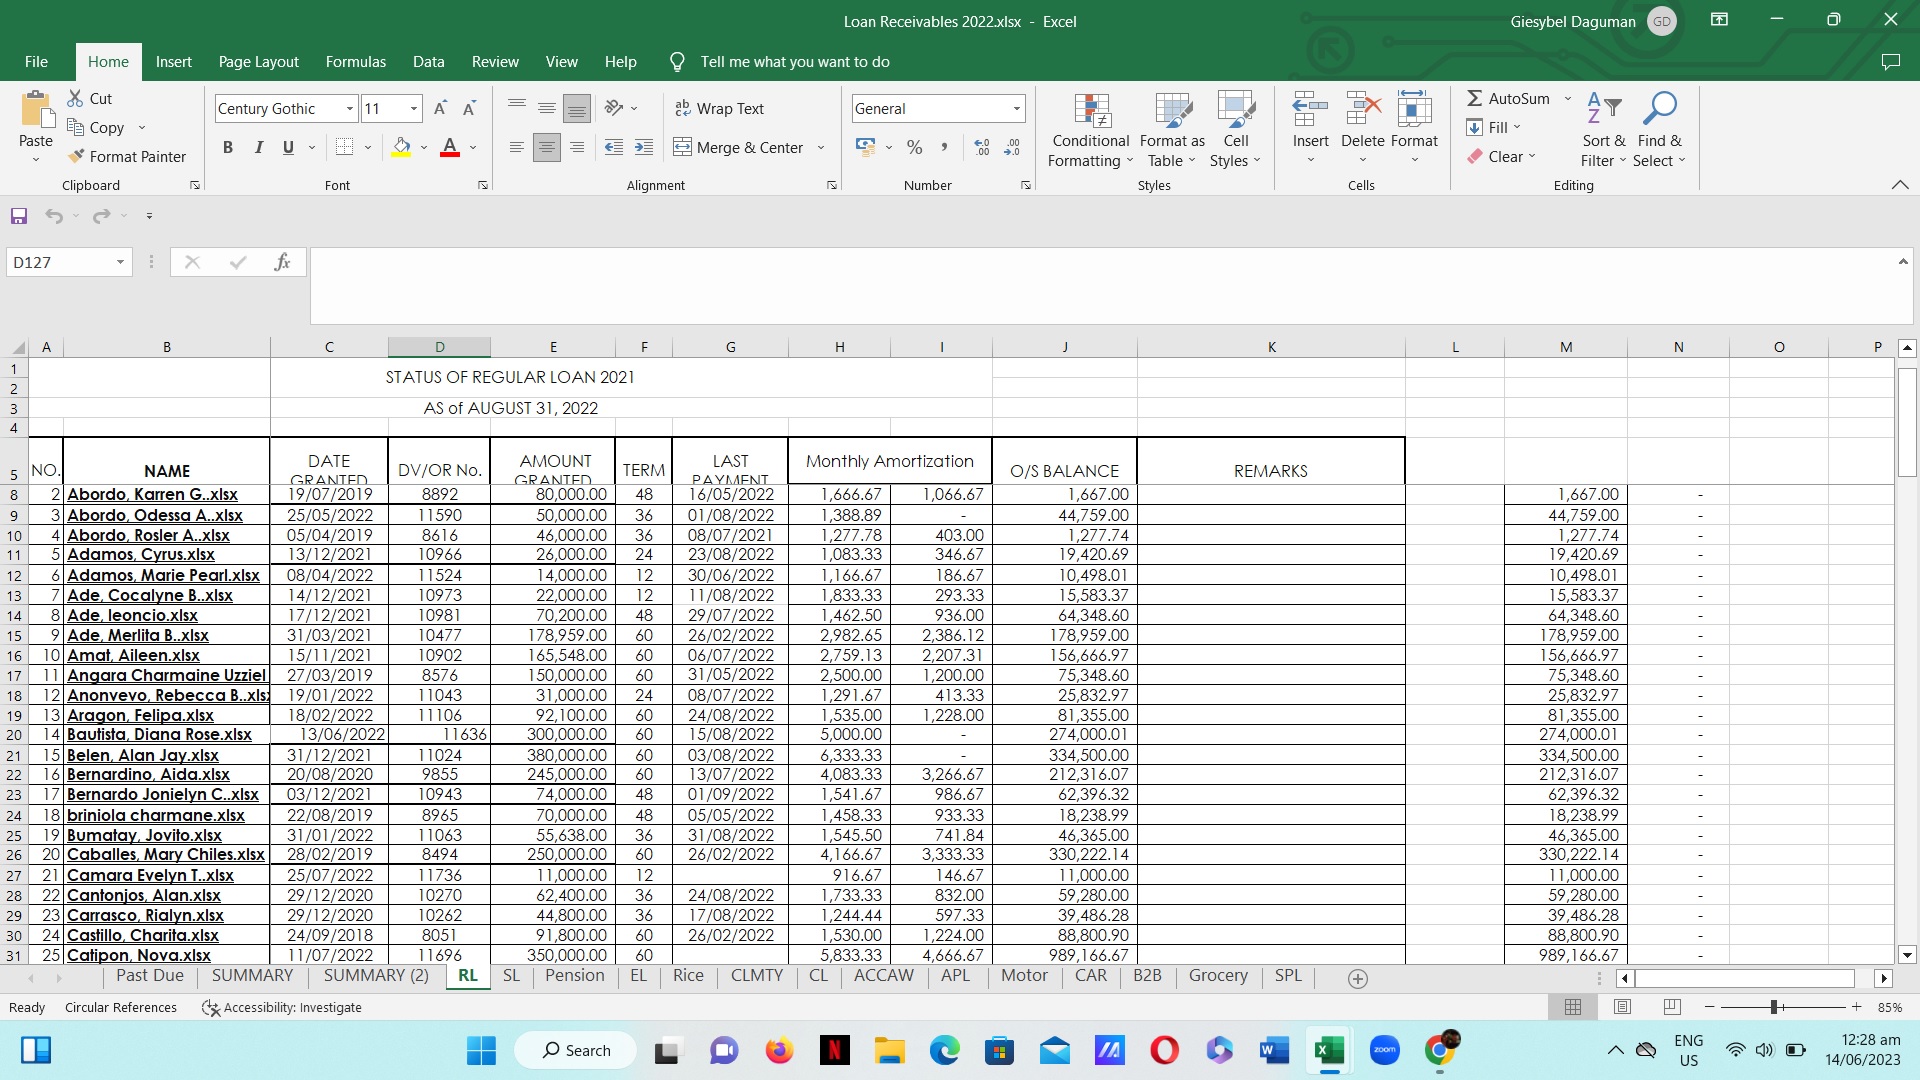This screenshot has height=1080, width=1920.
Task: Open the Formulas ribbon tab
Action: click(x=355, y=62)
